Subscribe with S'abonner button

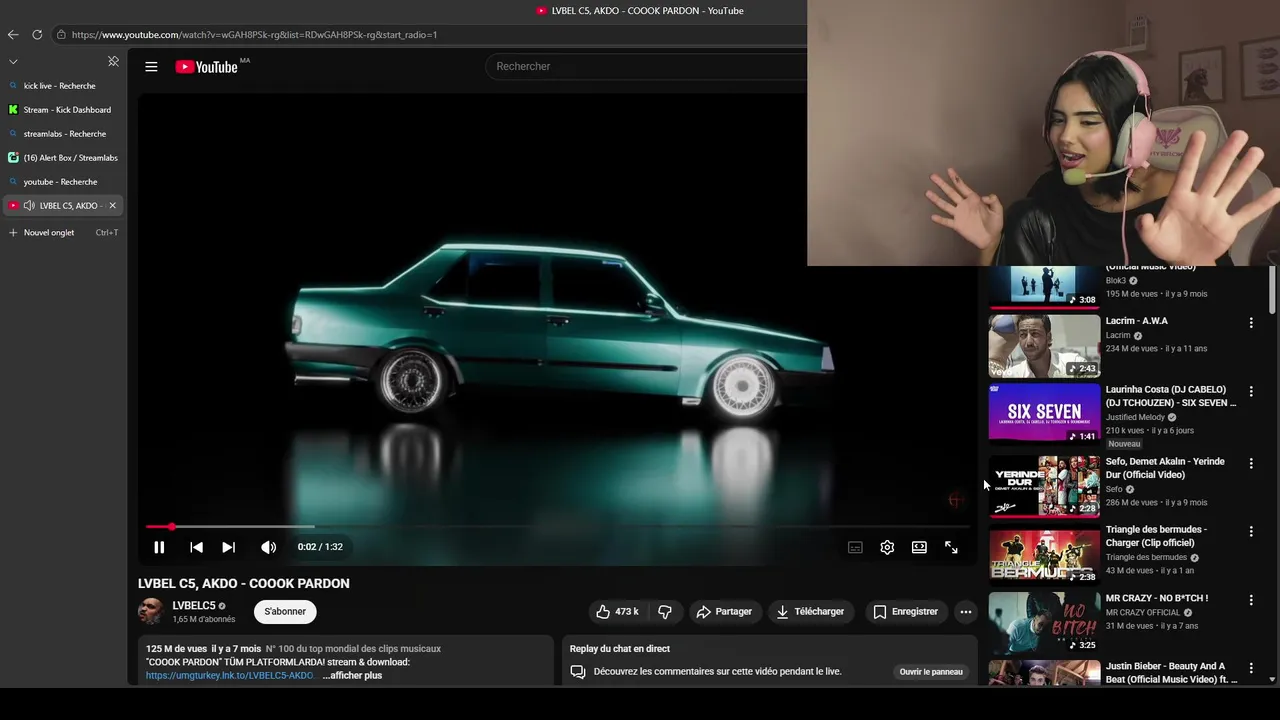pyautogui.click(x=285, y=611)
